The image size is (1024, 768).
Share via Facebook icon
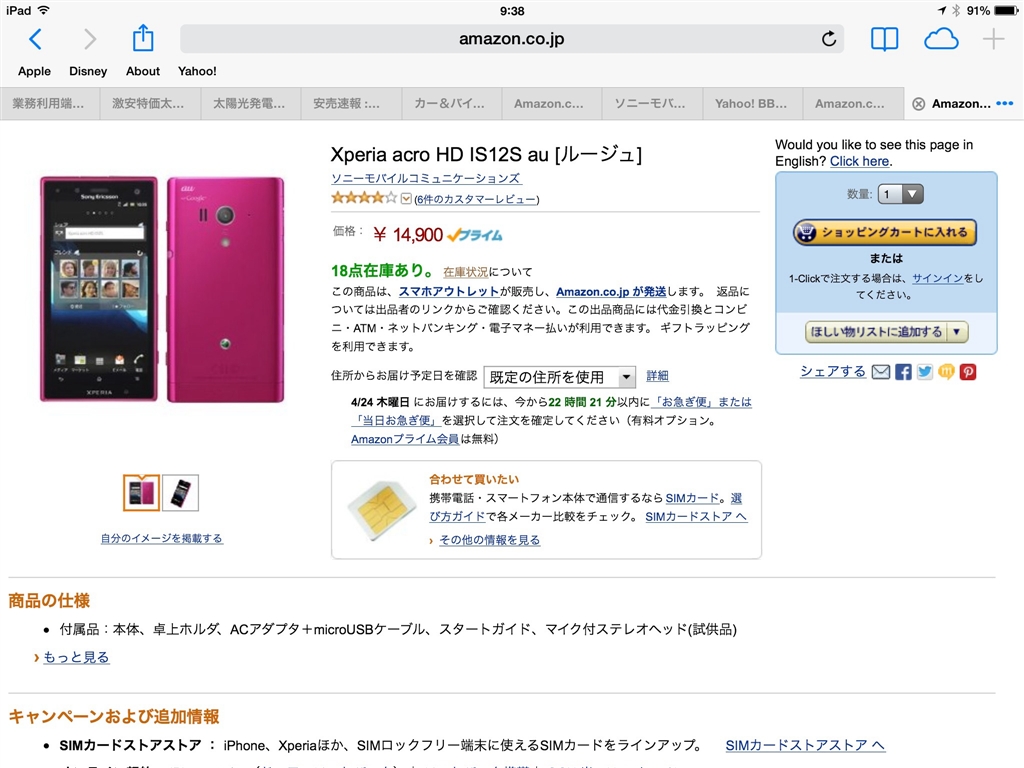903,372
